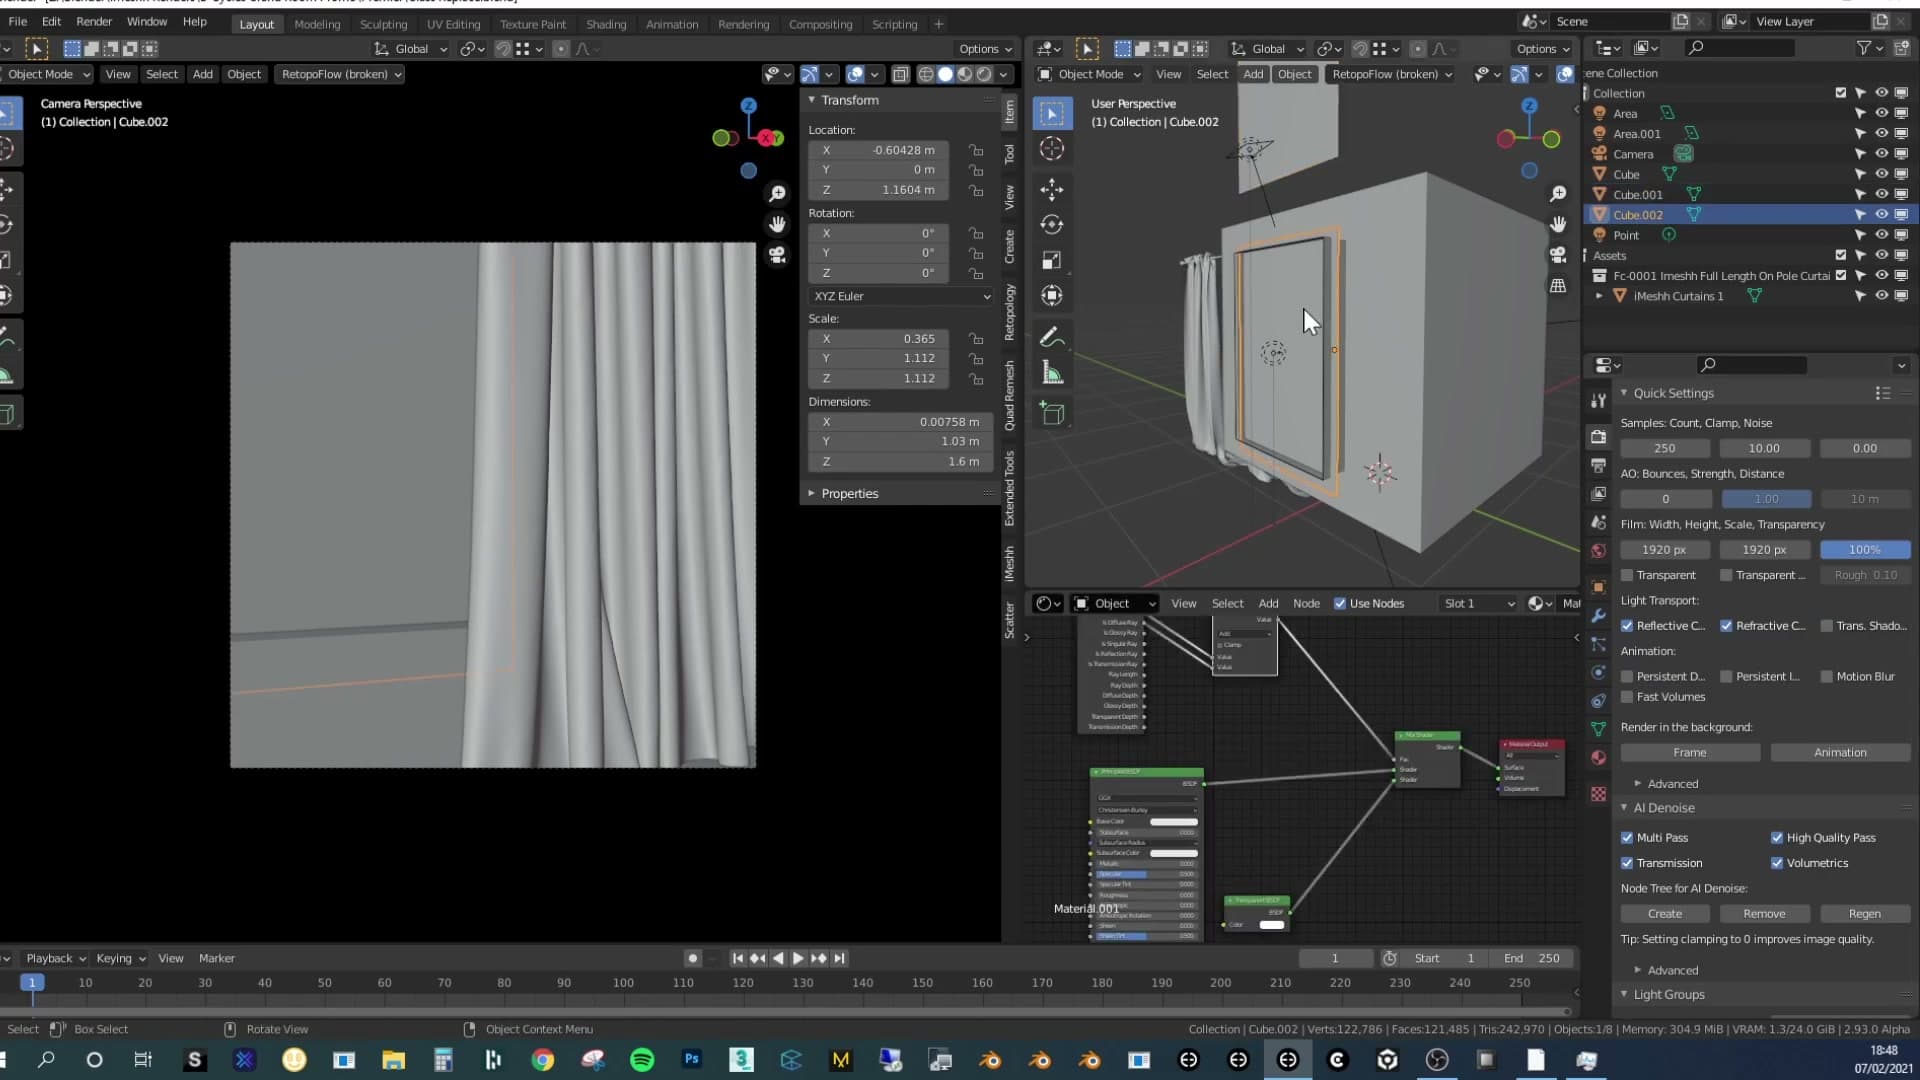Open Spotify from the taskbar
1920x1080 pixels.
coord(642,1060)
